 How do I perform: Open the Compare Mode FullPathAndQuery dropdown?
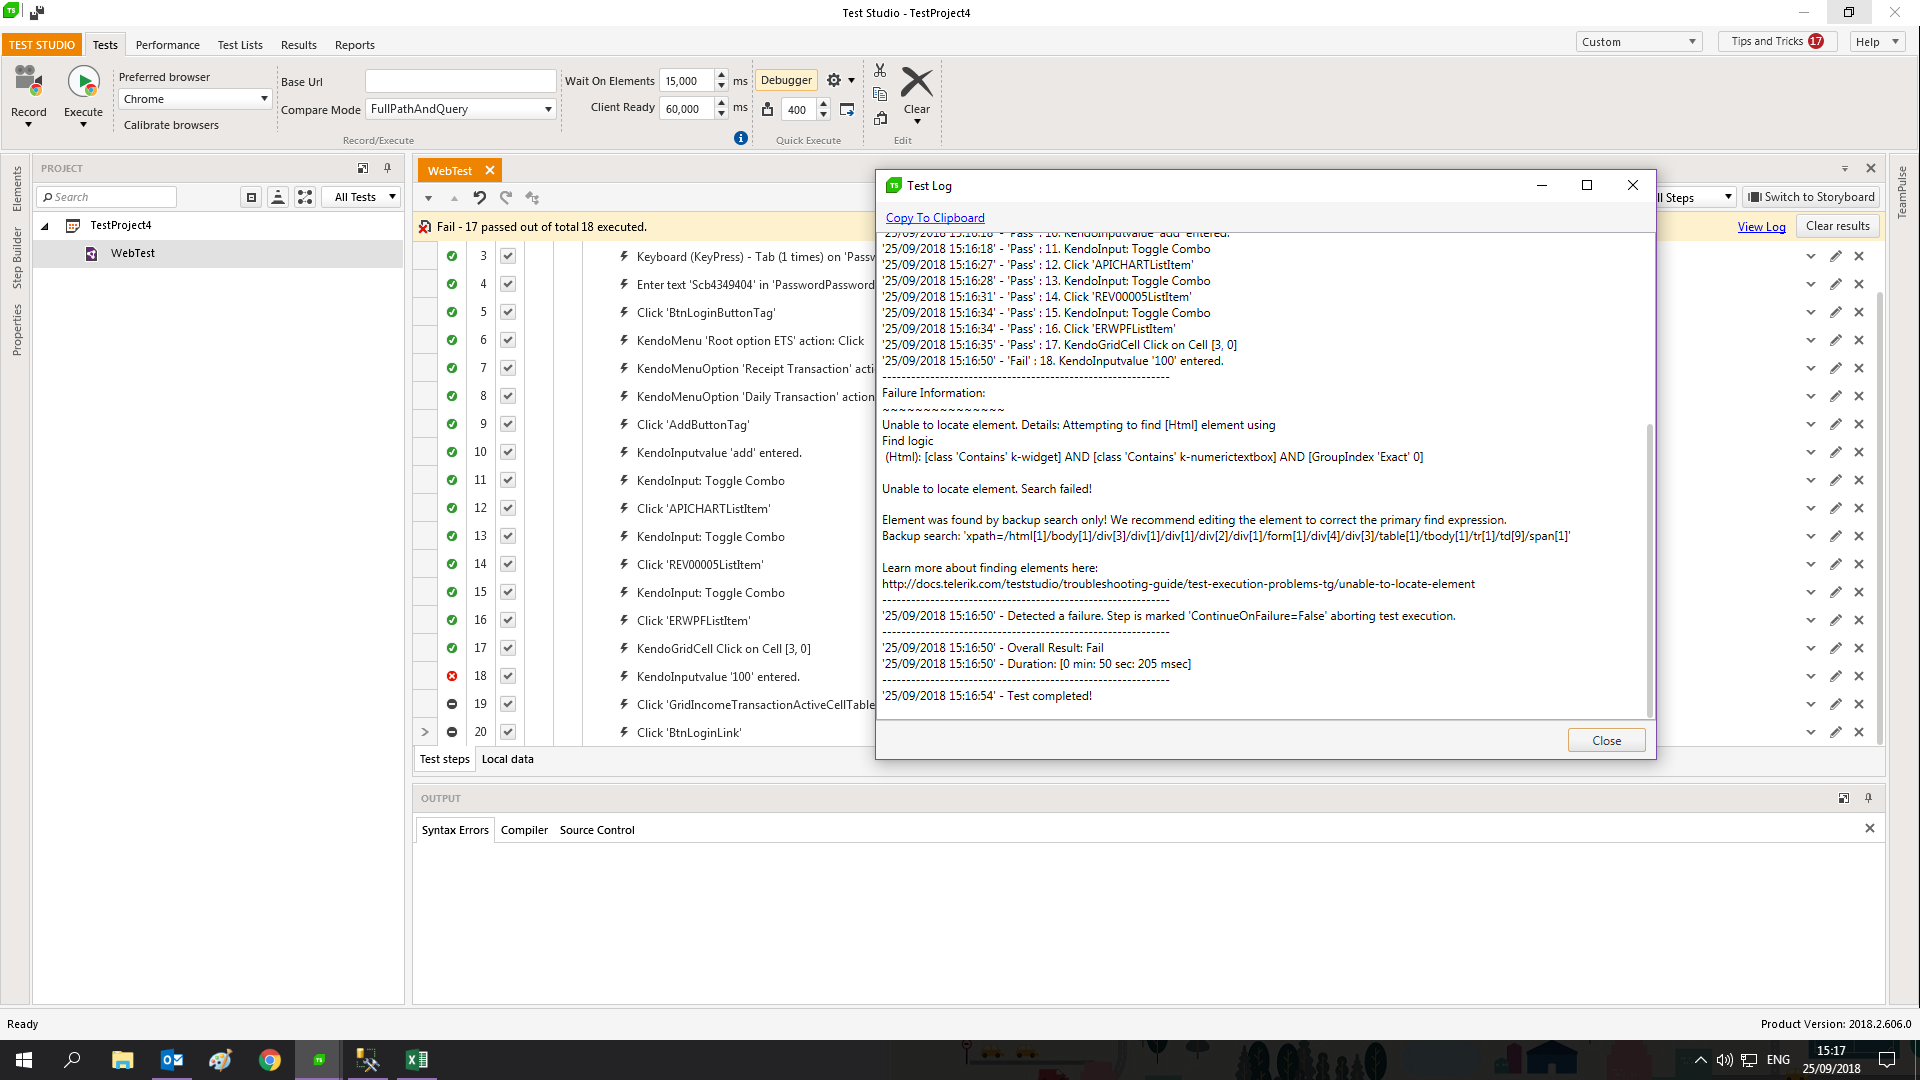point(460,109)
